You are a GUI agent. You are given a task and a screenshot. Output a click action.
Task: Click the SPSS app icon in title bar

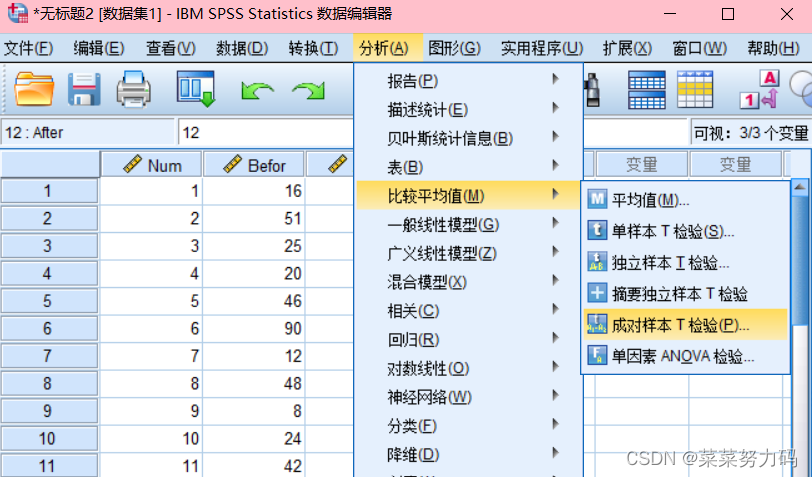coord(18,13)
